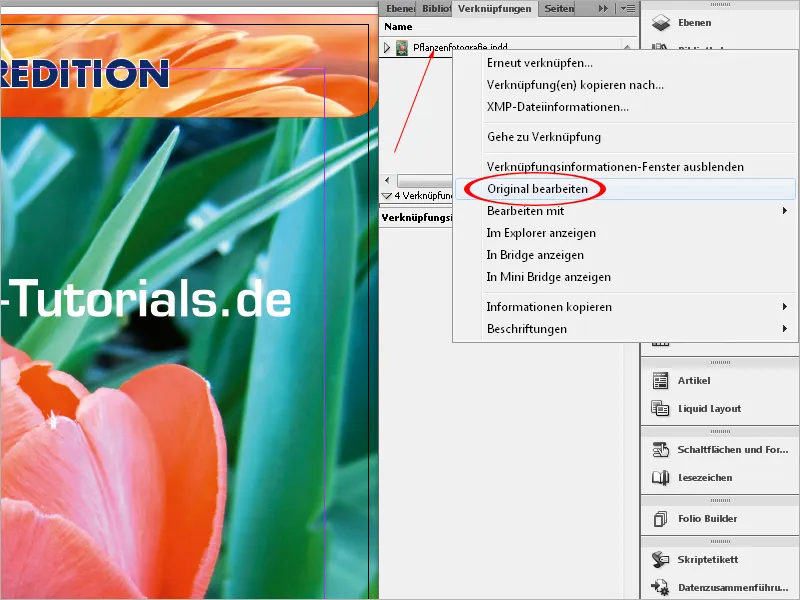Viewport: 800px width, 600px height.
Task: Switch to the Verknüpfungen tab
Action: coord(494,9)
